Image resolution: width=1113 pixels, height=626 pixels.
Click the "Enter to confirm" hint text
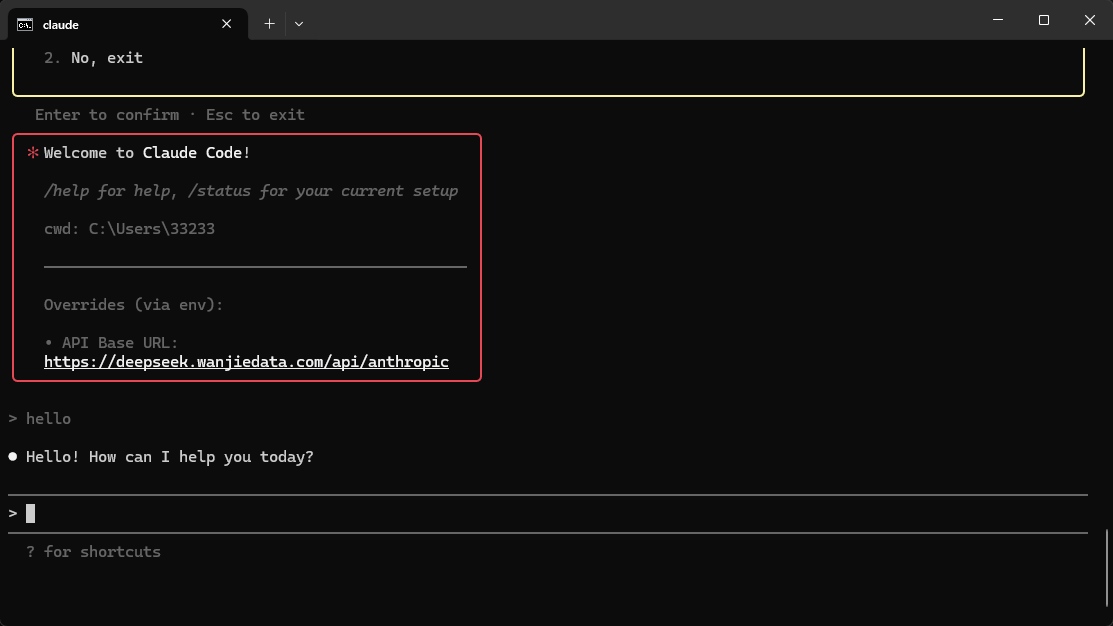pyautogui.click(x=107, y=115)
